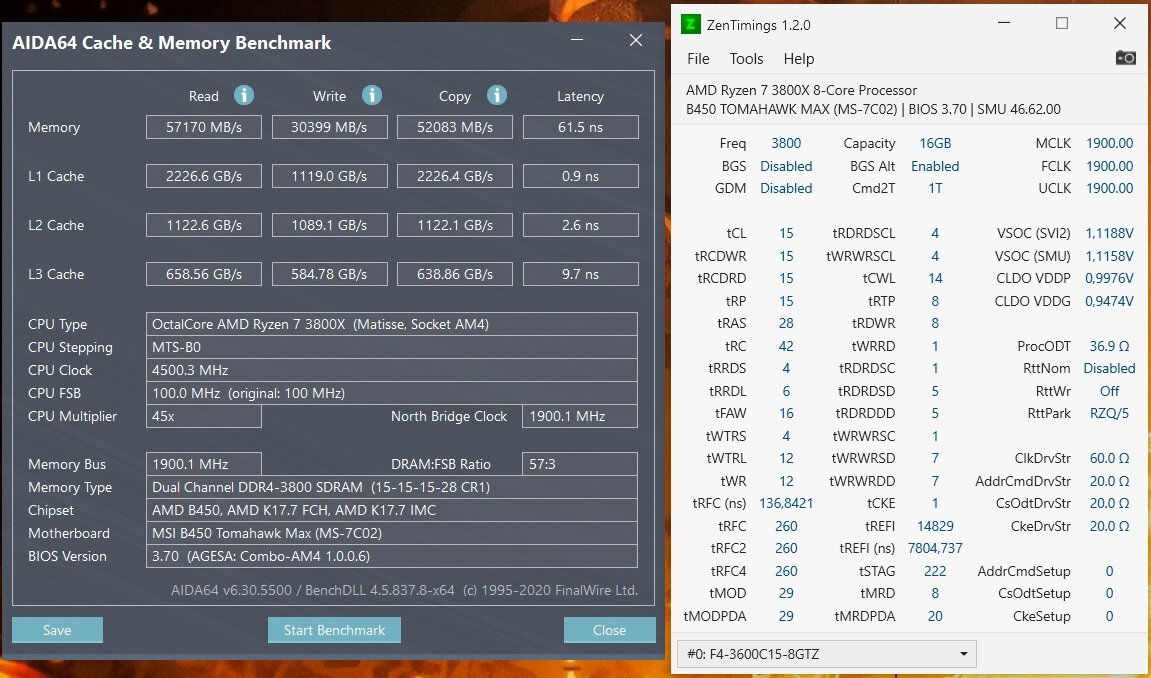Click the tCL value 15
The image size is (1151, 678).
click(786, 233)
